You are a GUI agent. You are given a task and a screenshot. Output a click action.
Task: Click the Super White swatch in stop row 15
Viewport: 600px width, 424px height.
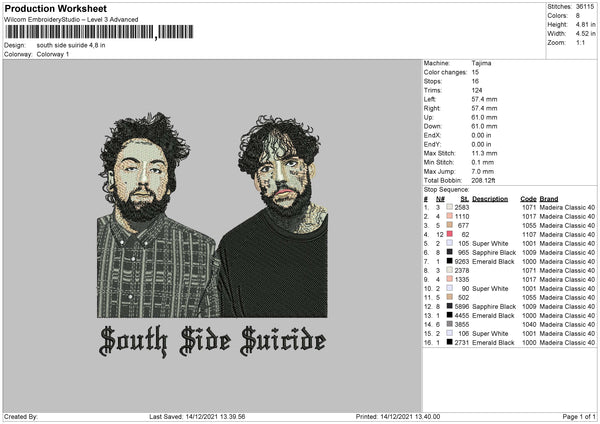click(x=450, y=333)
